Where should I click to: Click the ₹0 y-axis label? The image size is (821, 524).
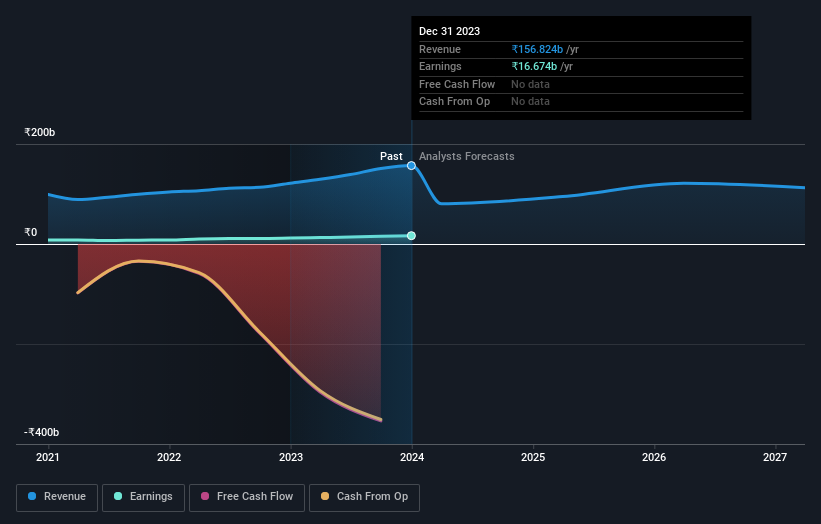tap(30, 232)
